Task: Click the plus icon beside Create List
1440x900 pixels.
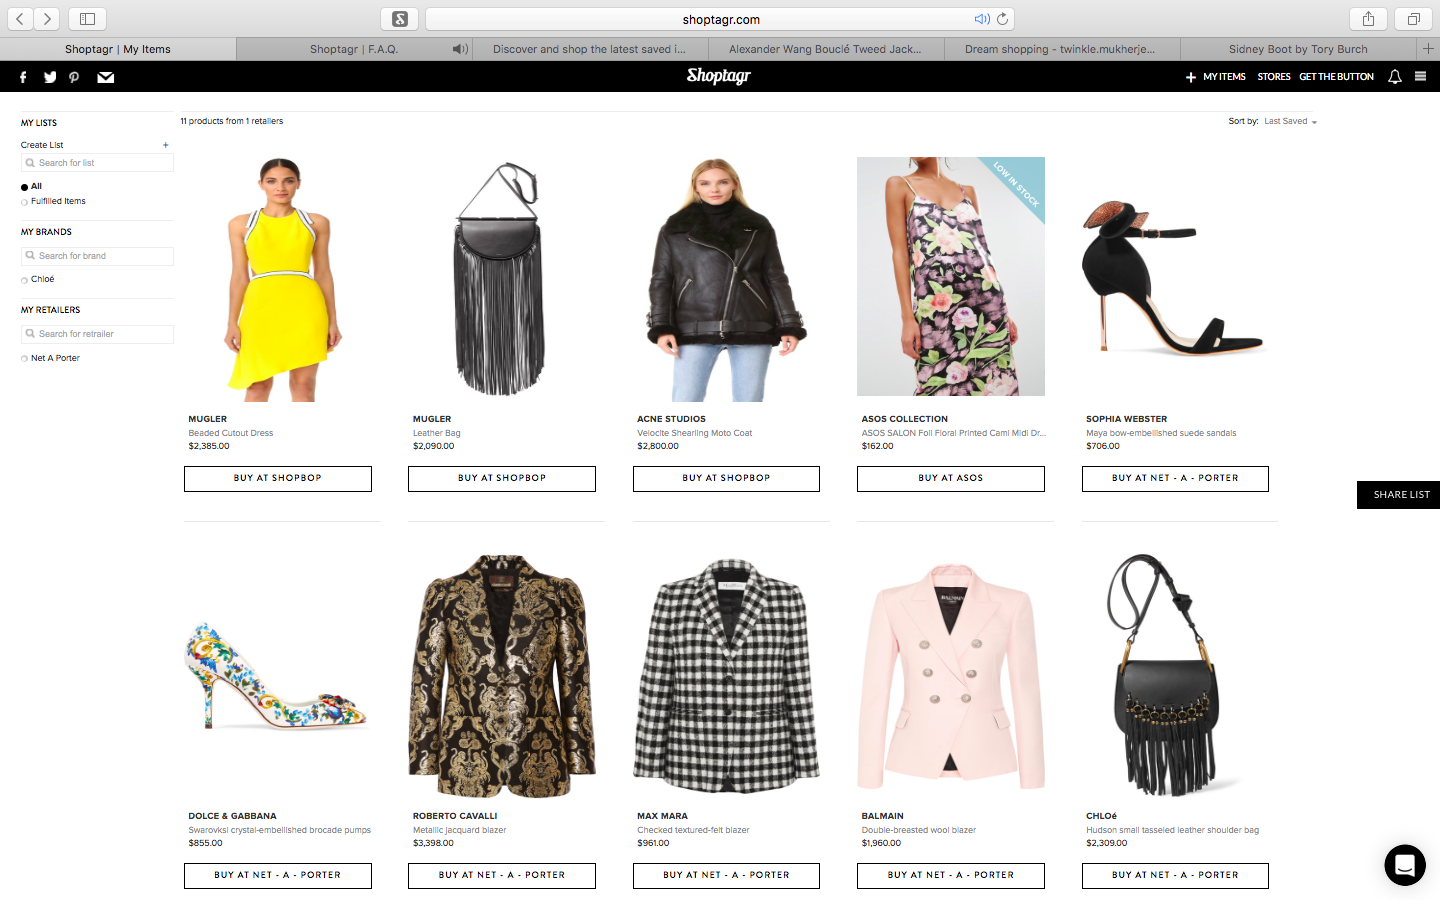Action: point(166,145)
